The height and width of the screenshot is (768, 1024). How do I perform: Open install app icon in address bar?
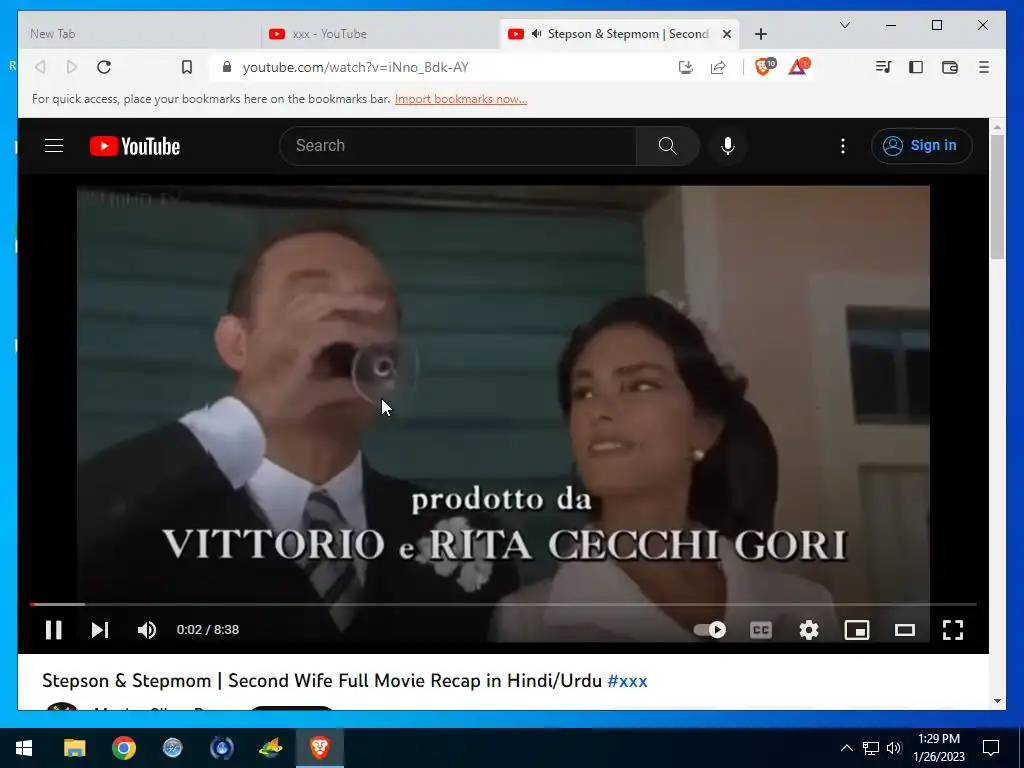pyautogui.click(x=686, y=67)
